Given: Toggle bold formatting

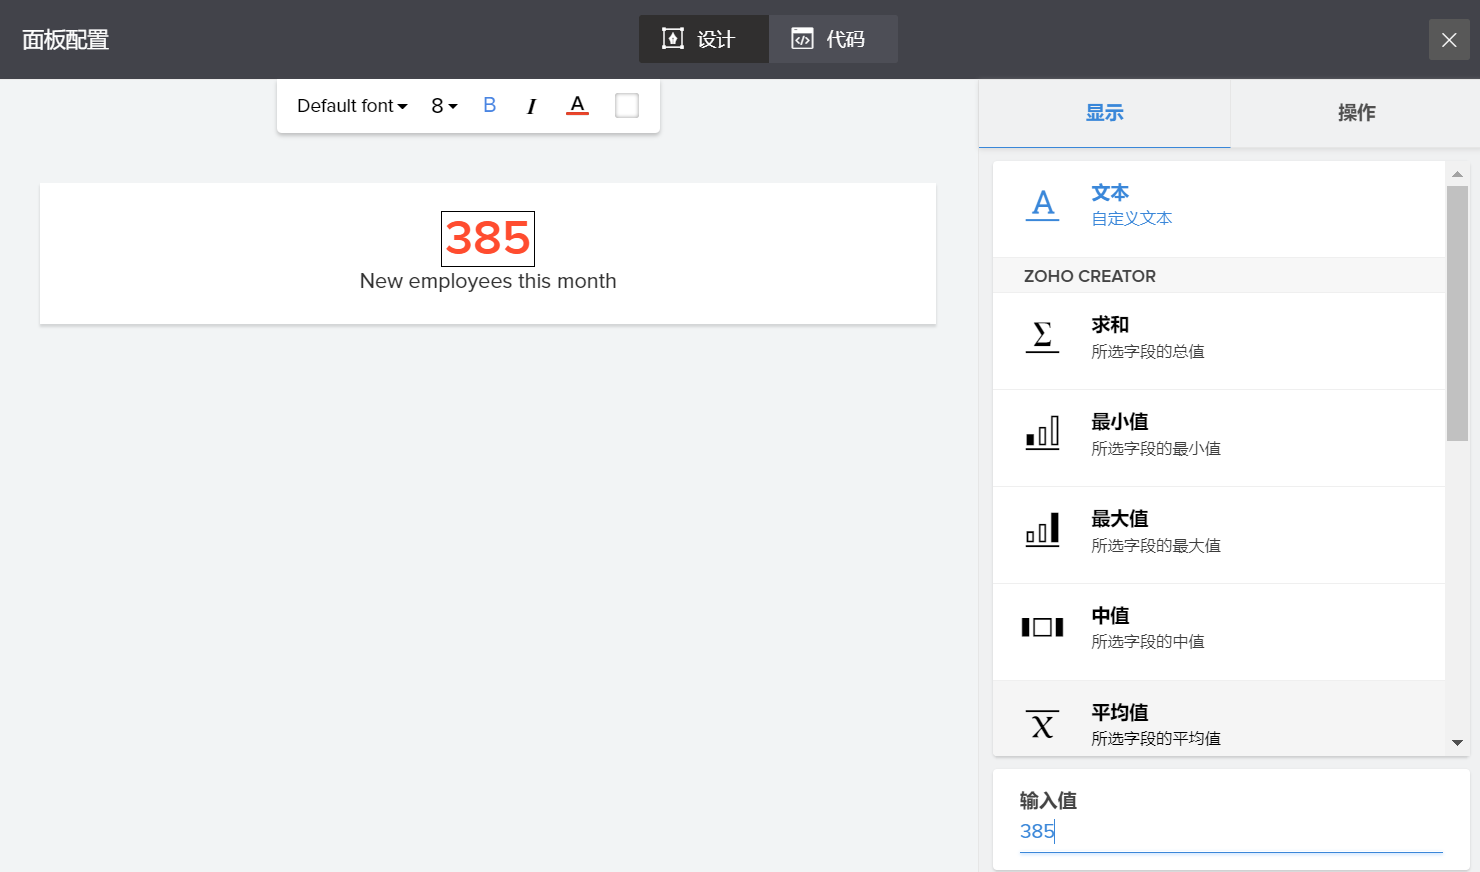Looking at the screenshot, I should point(489,106).
